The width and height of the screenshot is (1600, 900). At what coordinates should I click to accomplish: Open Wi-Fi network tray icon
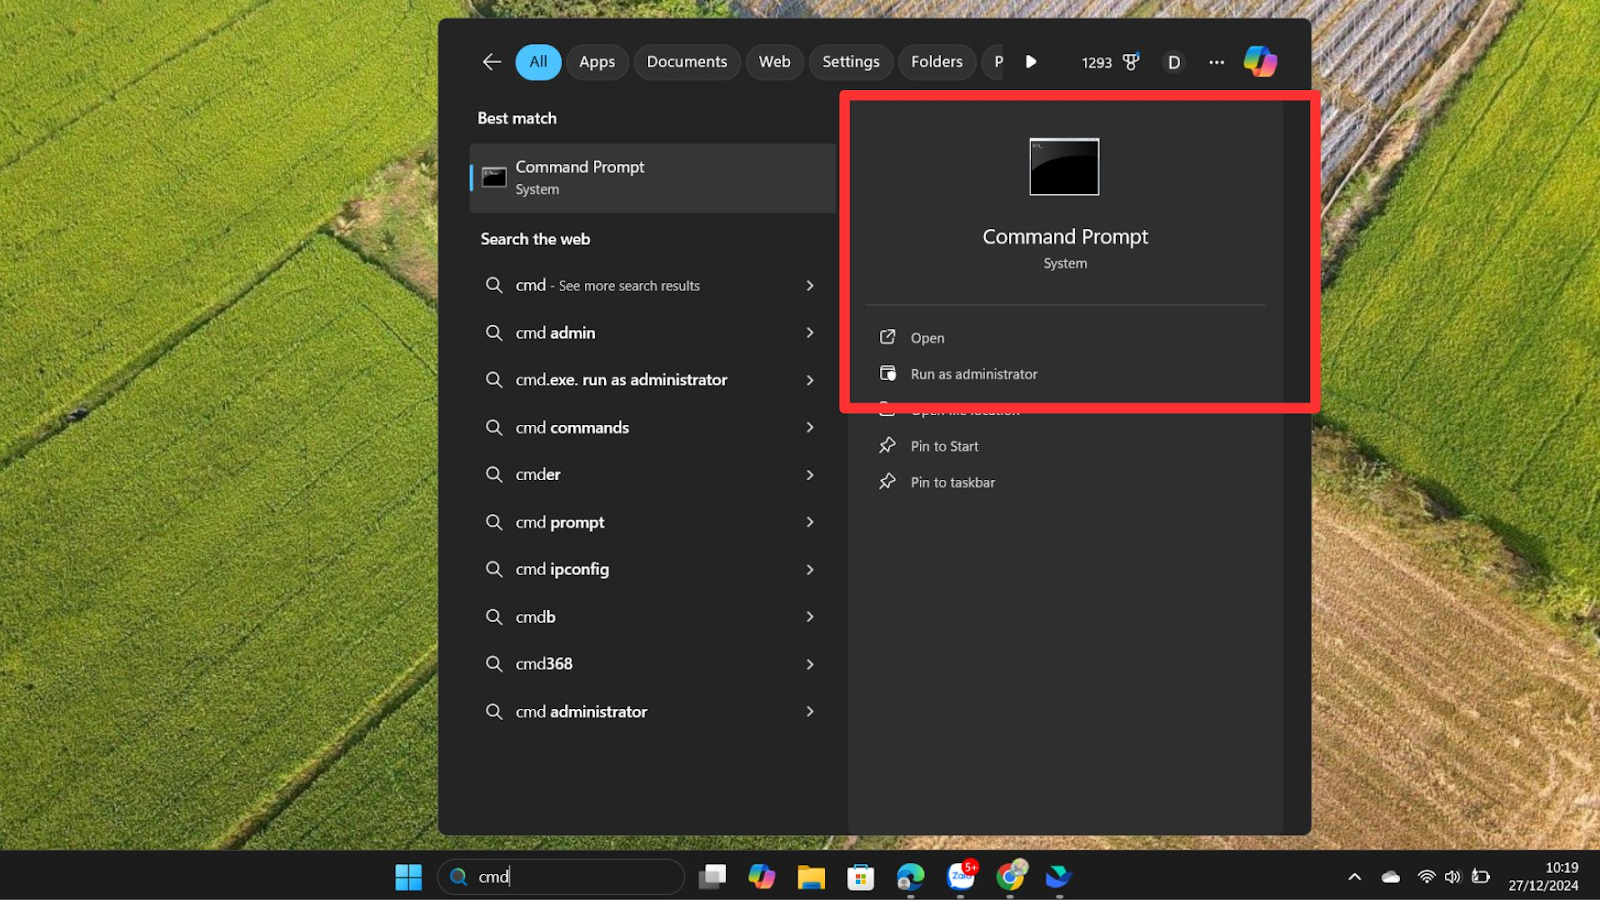coord(1427,877)
